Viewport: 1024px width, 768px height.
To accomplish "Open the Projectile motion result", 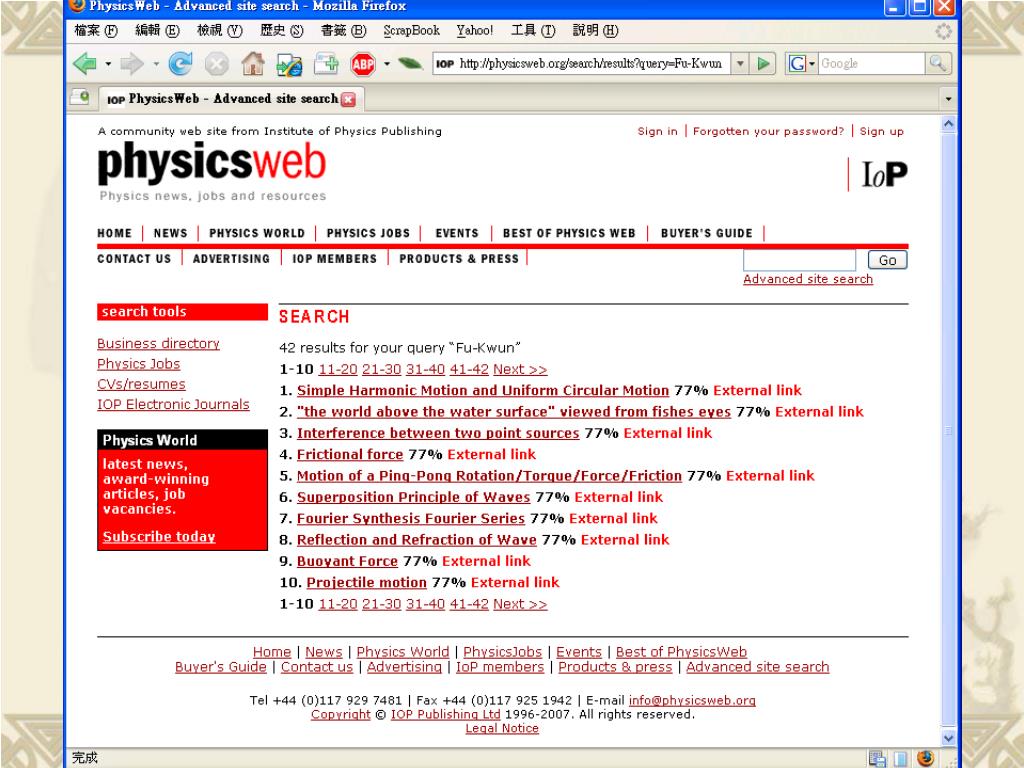I will click(x=366, y=583).
